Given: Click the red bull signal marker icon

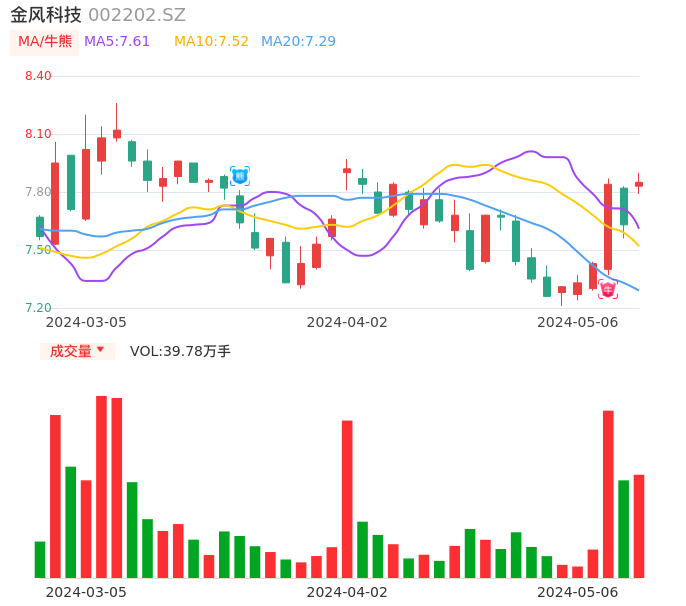Looking at the screenshot, I should [608, 289].
